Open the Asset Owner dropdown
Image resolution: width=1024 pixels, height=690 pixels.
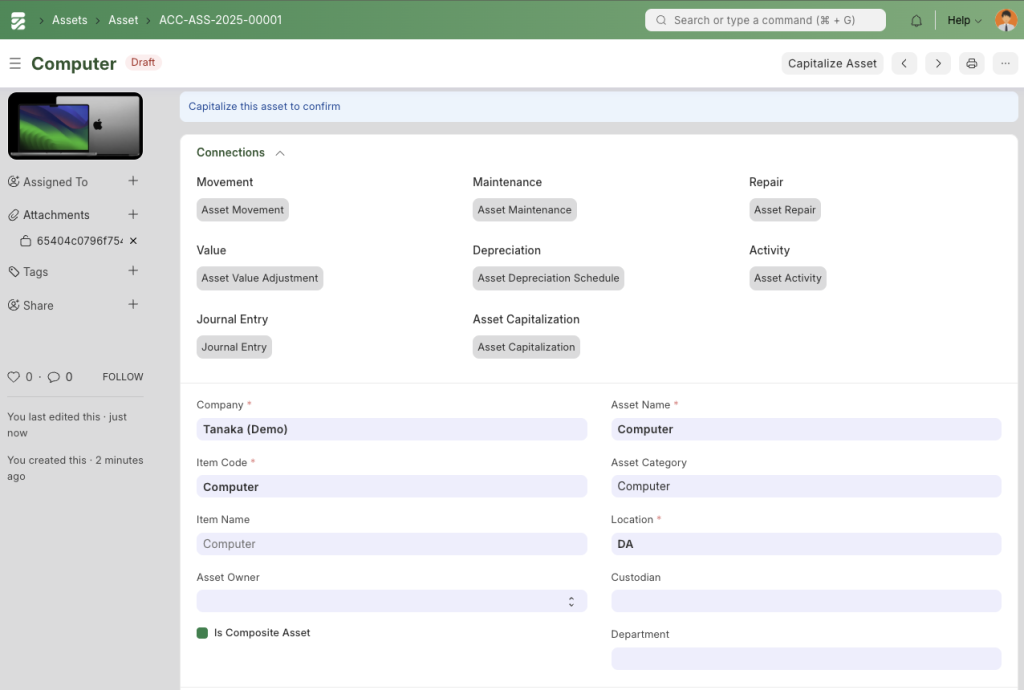[391, 601]
